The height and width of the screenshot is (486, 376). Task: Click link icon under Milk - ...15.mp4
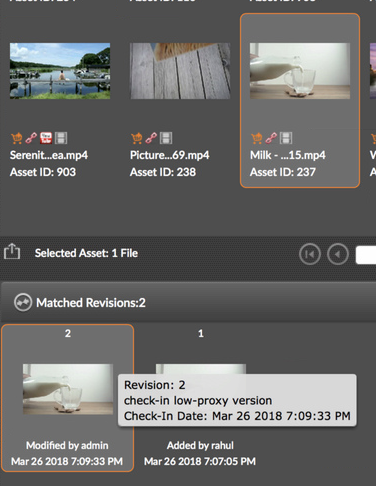point(271,138)
